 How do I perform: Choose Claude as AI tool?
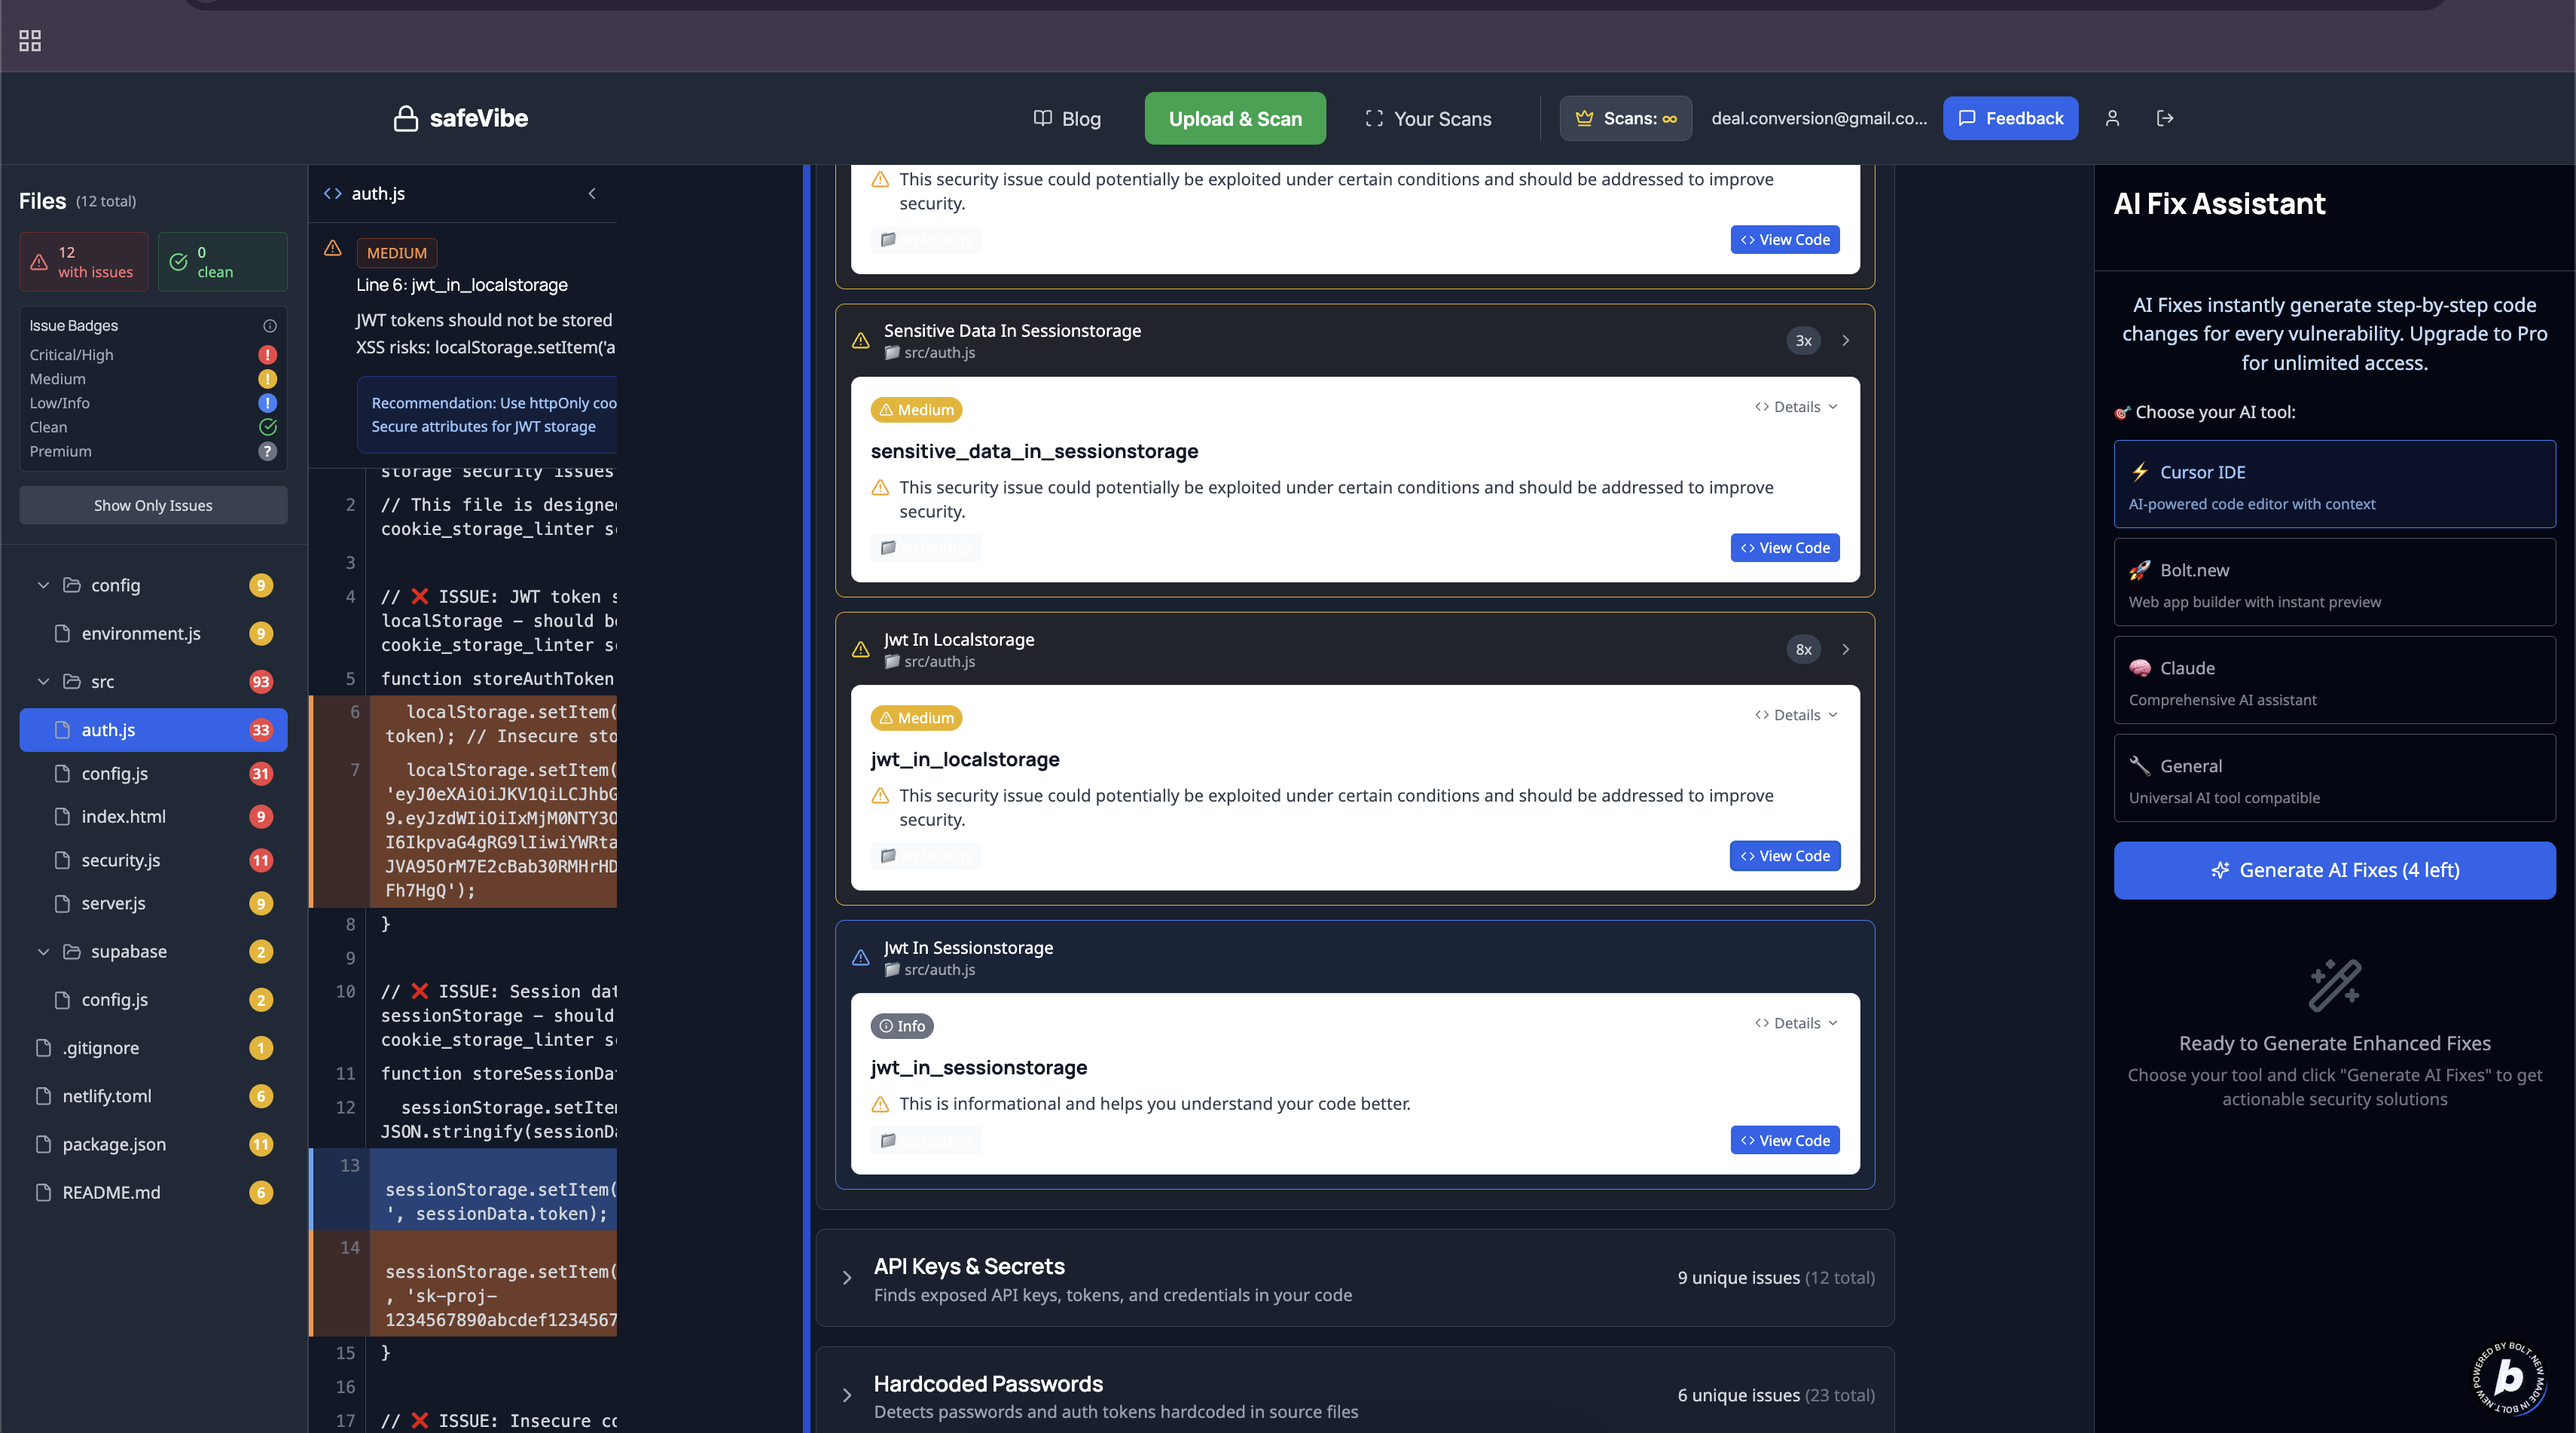2334,680
